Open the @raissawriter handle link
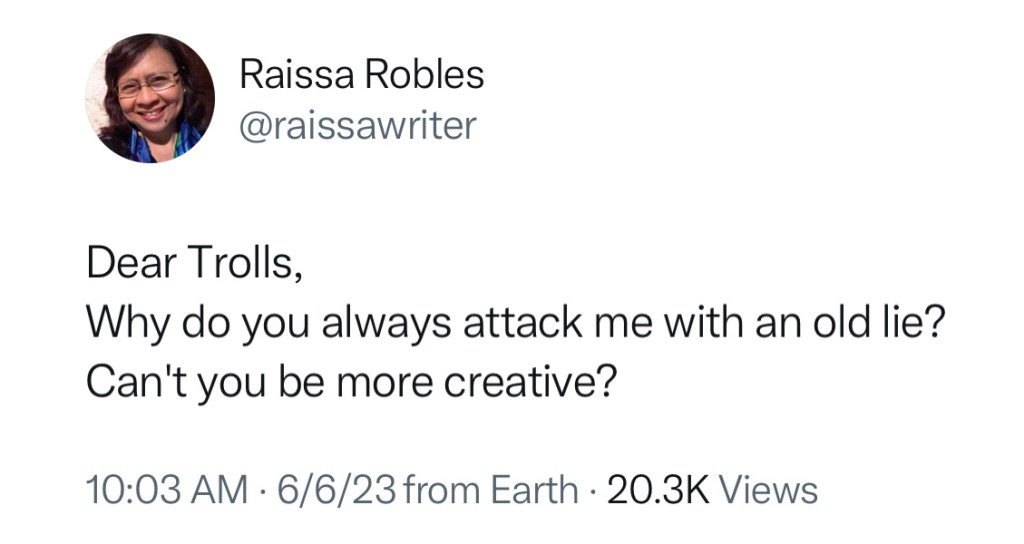 (358, 125)
